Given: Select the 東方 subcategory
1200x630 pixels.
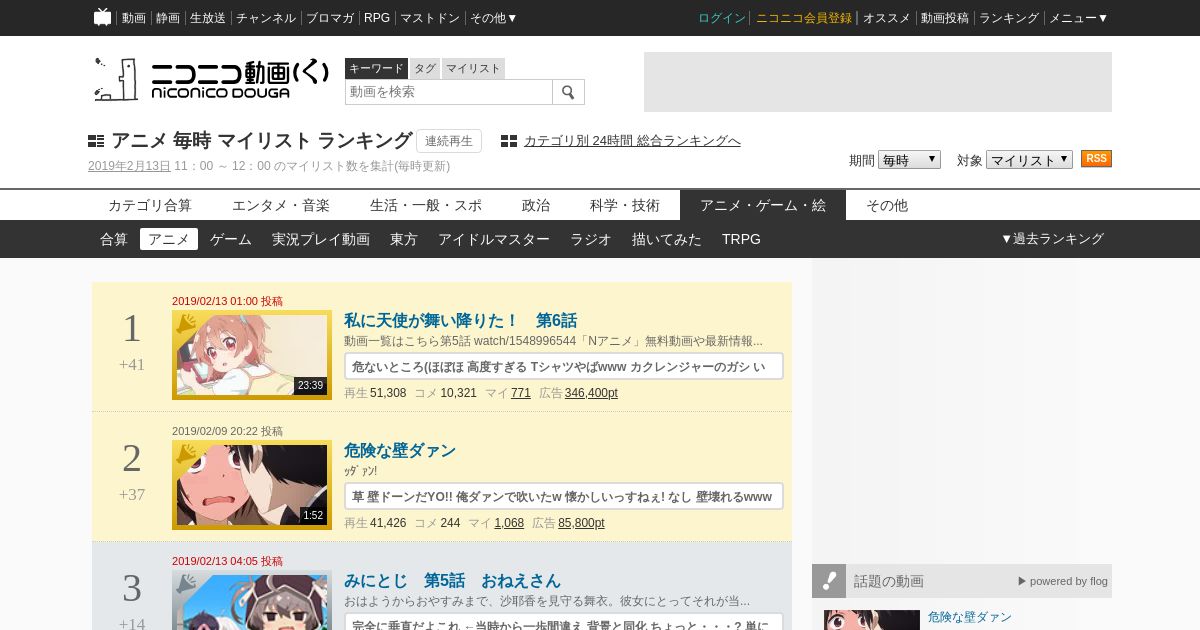Looking at the screenshot, I should 404,239.
